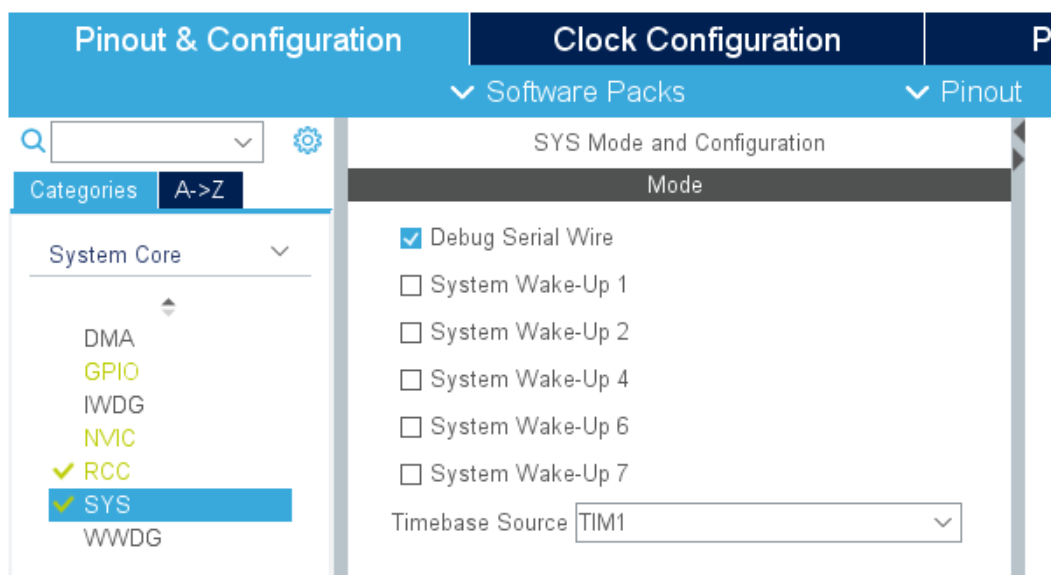Collapse the System Core category
Image resolution: width=1051 pixels, height=575 pixels.
(x=280, y=252)
